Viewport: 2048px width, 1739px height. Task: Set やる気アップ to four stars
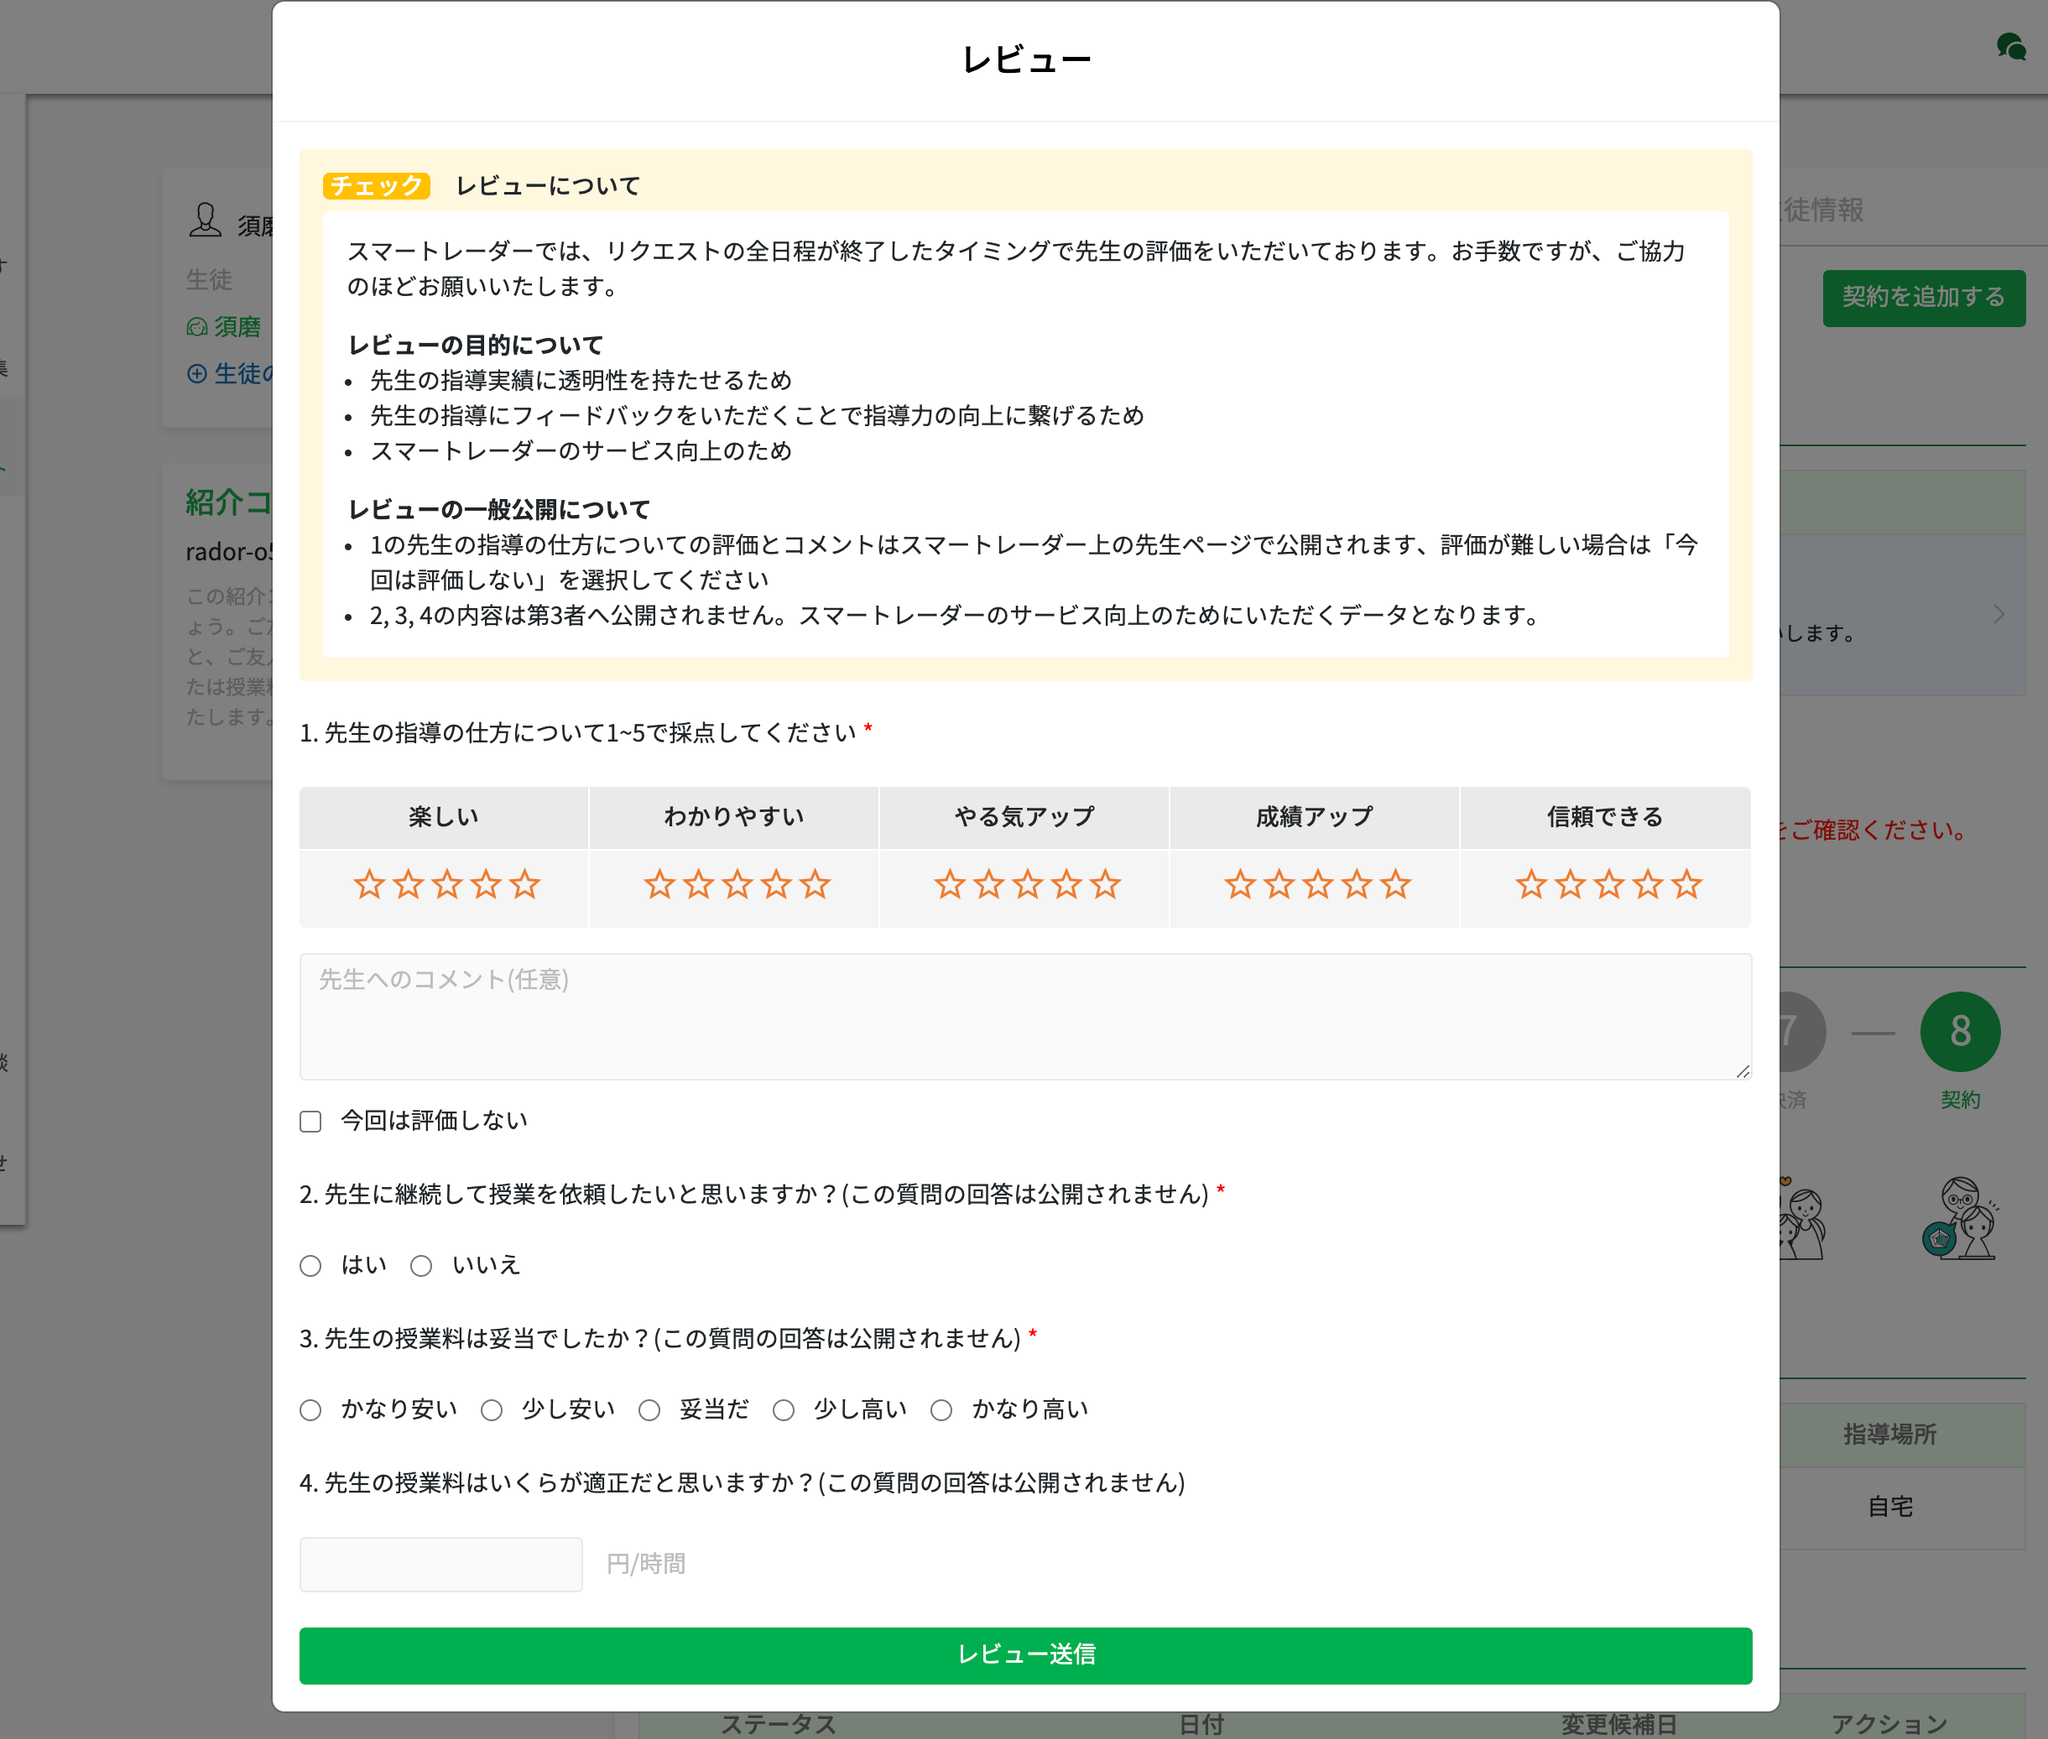coord(1067,884)
